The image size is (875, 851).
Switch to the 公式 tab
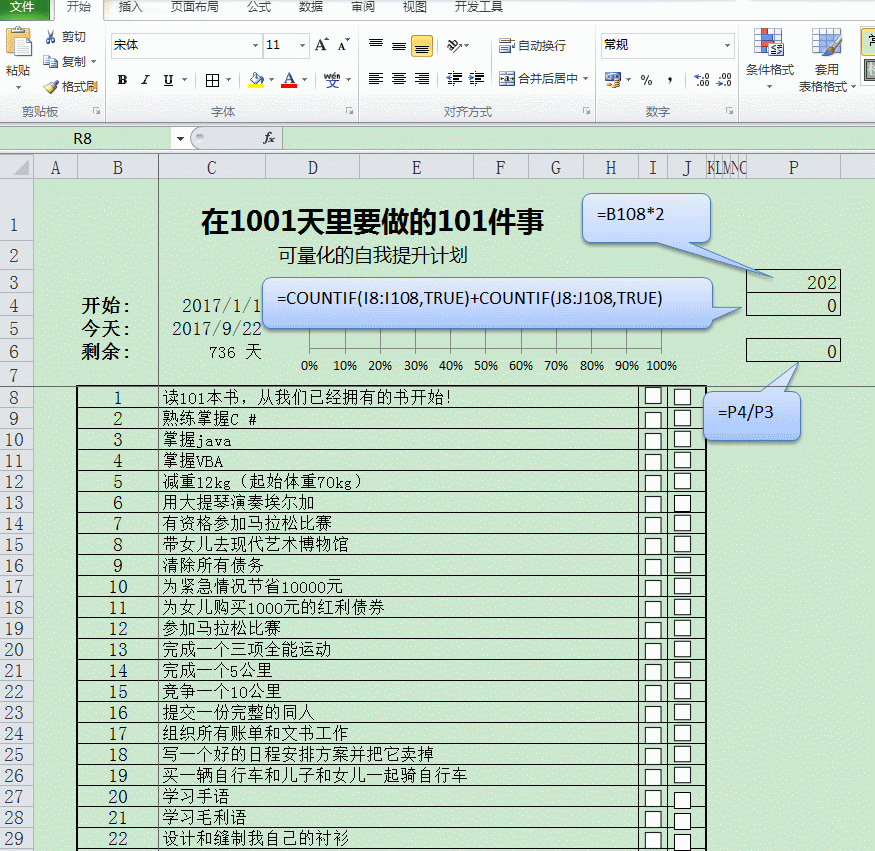click(x=259, y=7)
